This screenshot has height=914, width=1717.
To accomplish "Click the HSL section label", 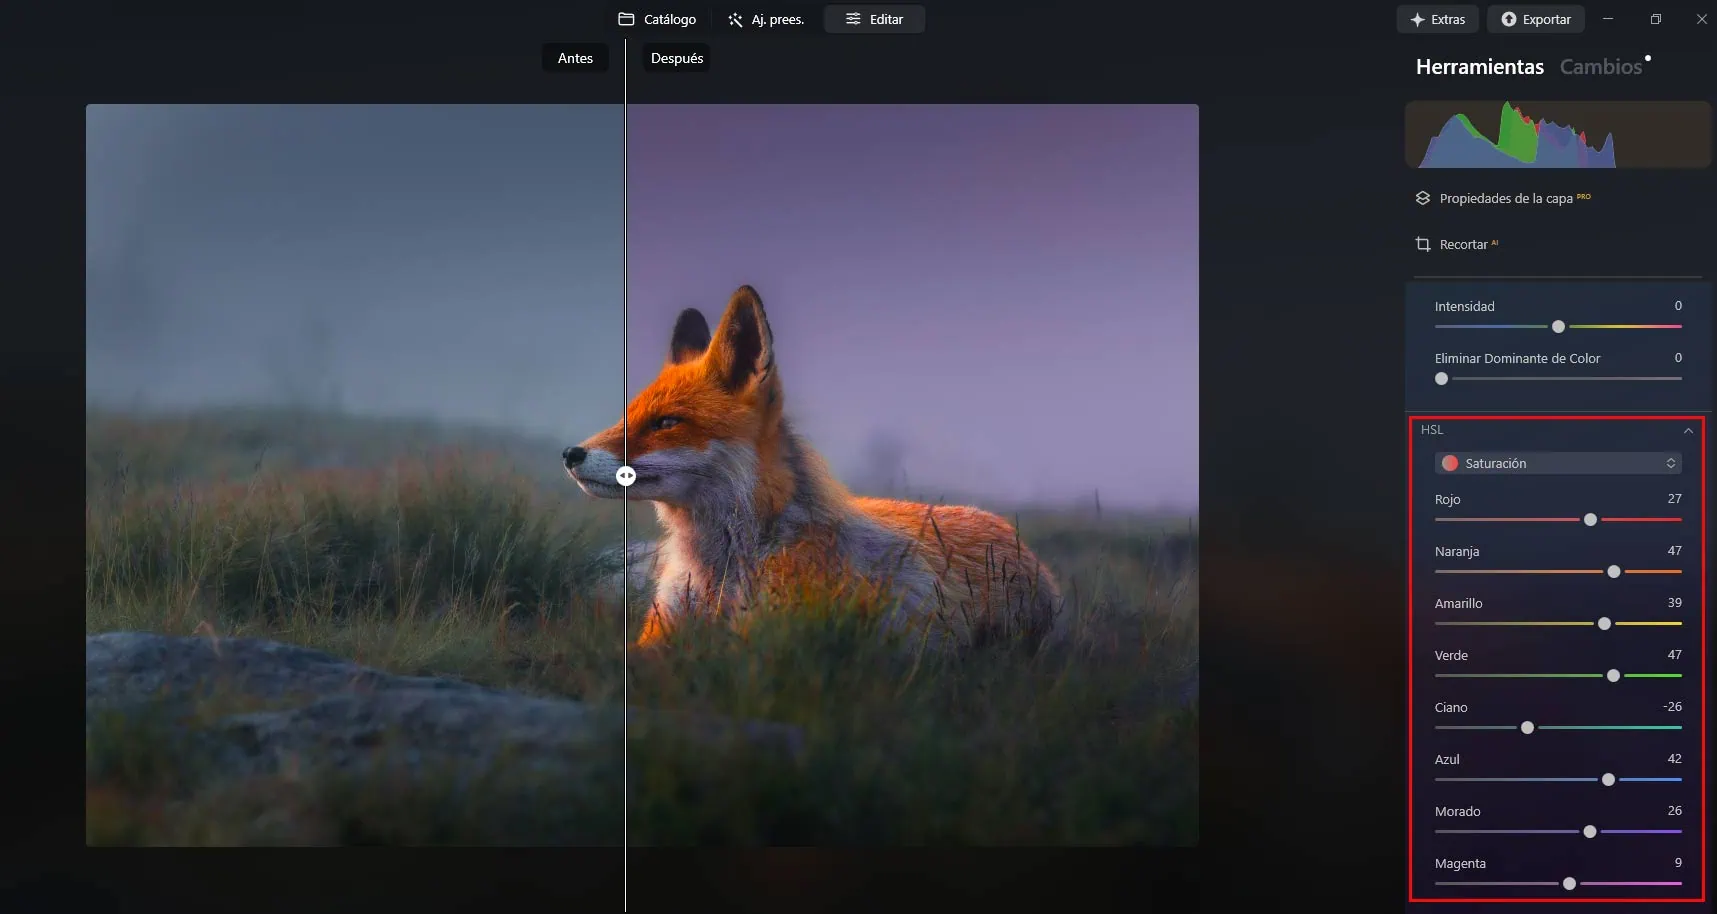I will click(x=1431, y=430).
